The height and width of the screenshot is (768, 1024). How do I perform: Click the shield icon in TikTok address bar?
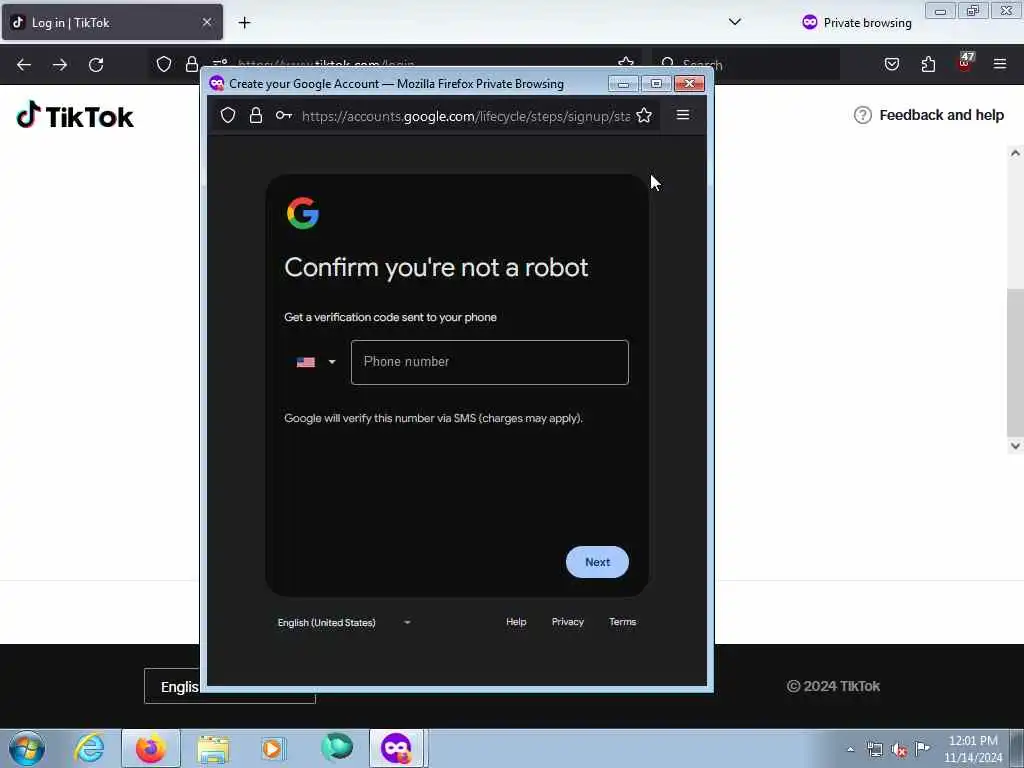pyautogui.click(x=164, y=64)
